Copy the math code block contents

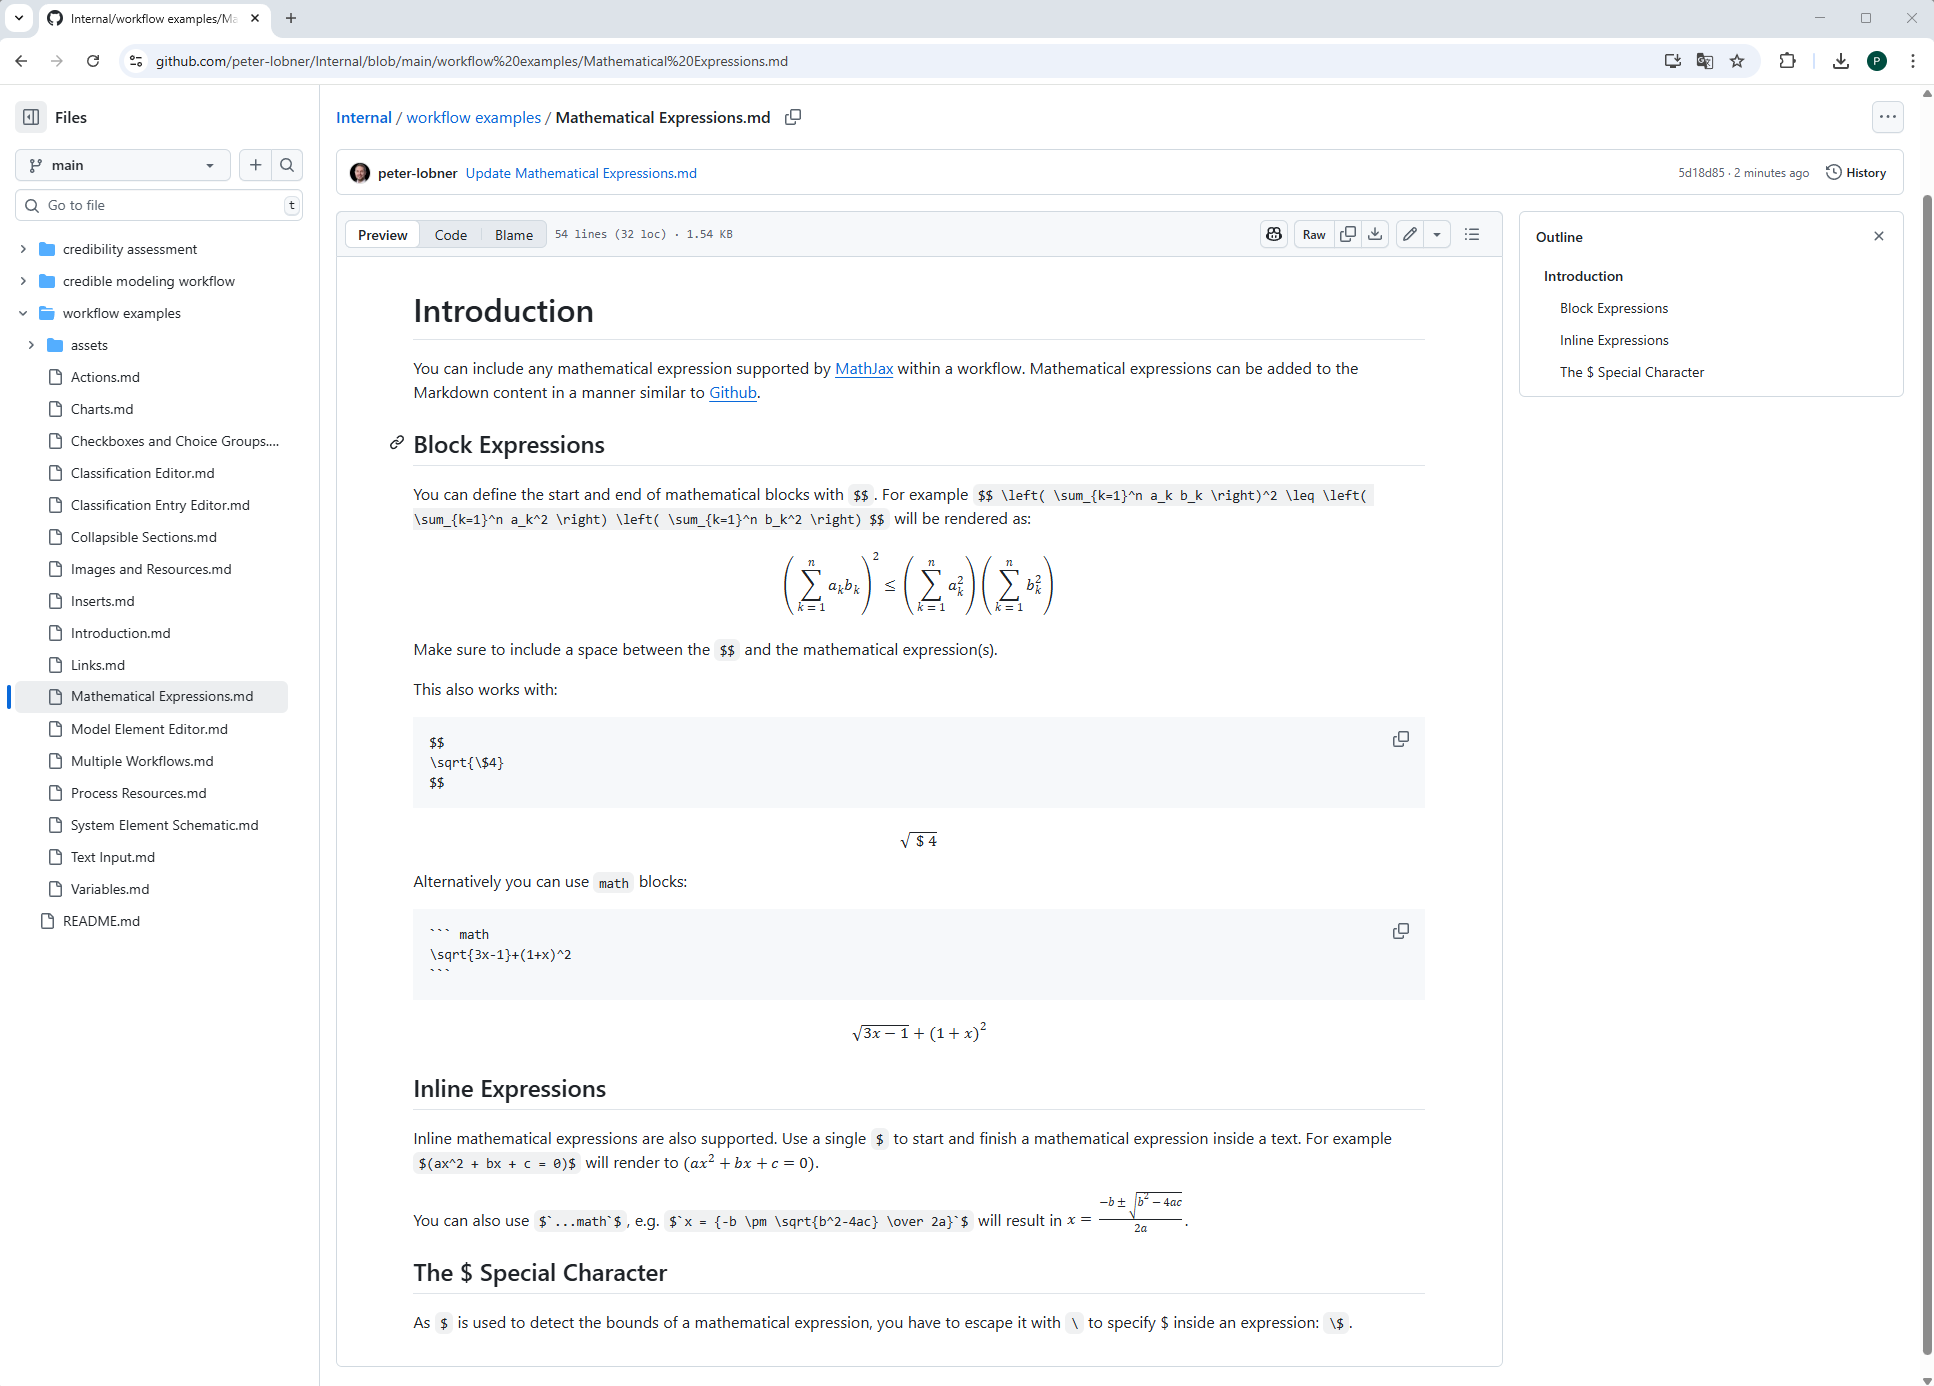1401,931
